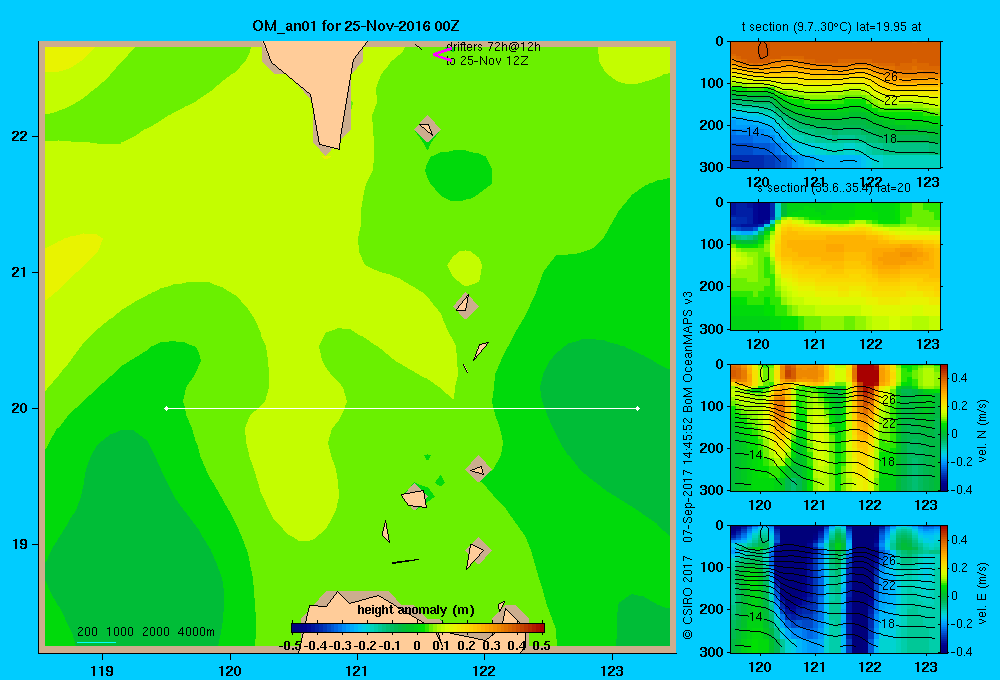Click the "-0.4" tick on vel. E color bar
This screenshot has width=1000, height=680.
tap(962, 651)
